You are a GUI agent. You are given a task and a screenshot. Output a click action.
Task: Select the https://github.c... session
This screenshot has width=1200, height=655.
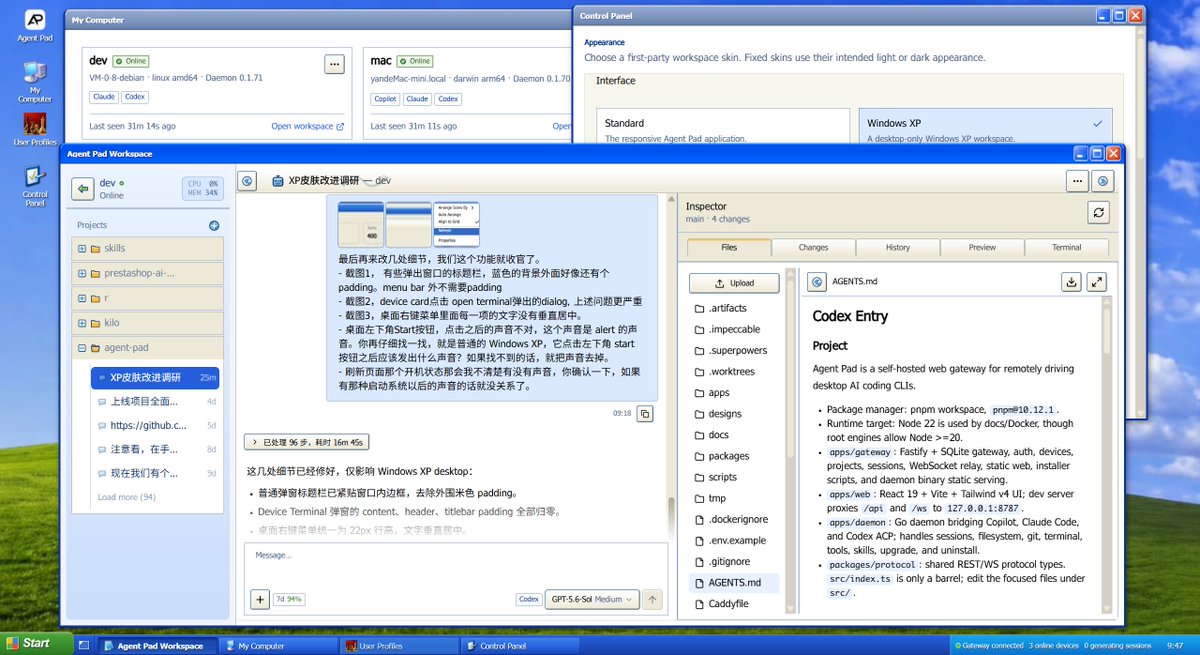pos(155,425)
